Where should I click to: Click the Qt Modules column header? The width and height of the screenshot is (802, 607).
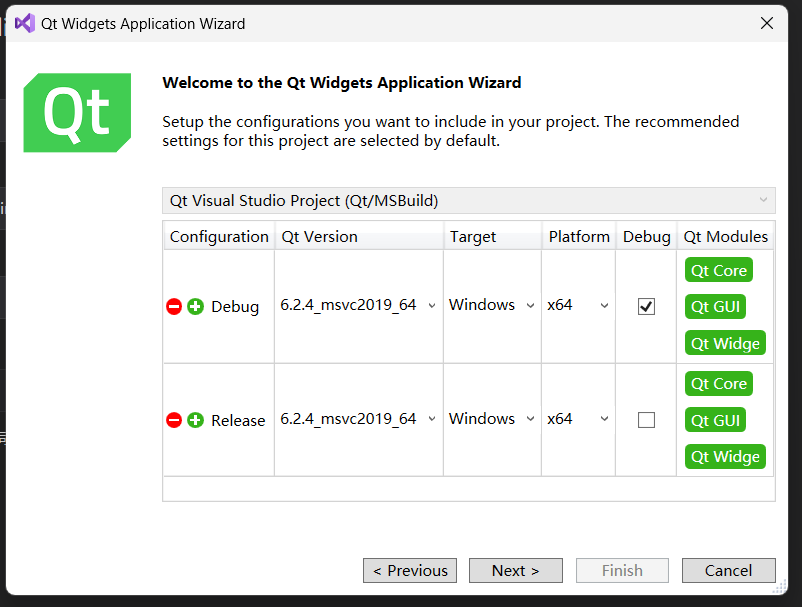click(x=725, y=237)
